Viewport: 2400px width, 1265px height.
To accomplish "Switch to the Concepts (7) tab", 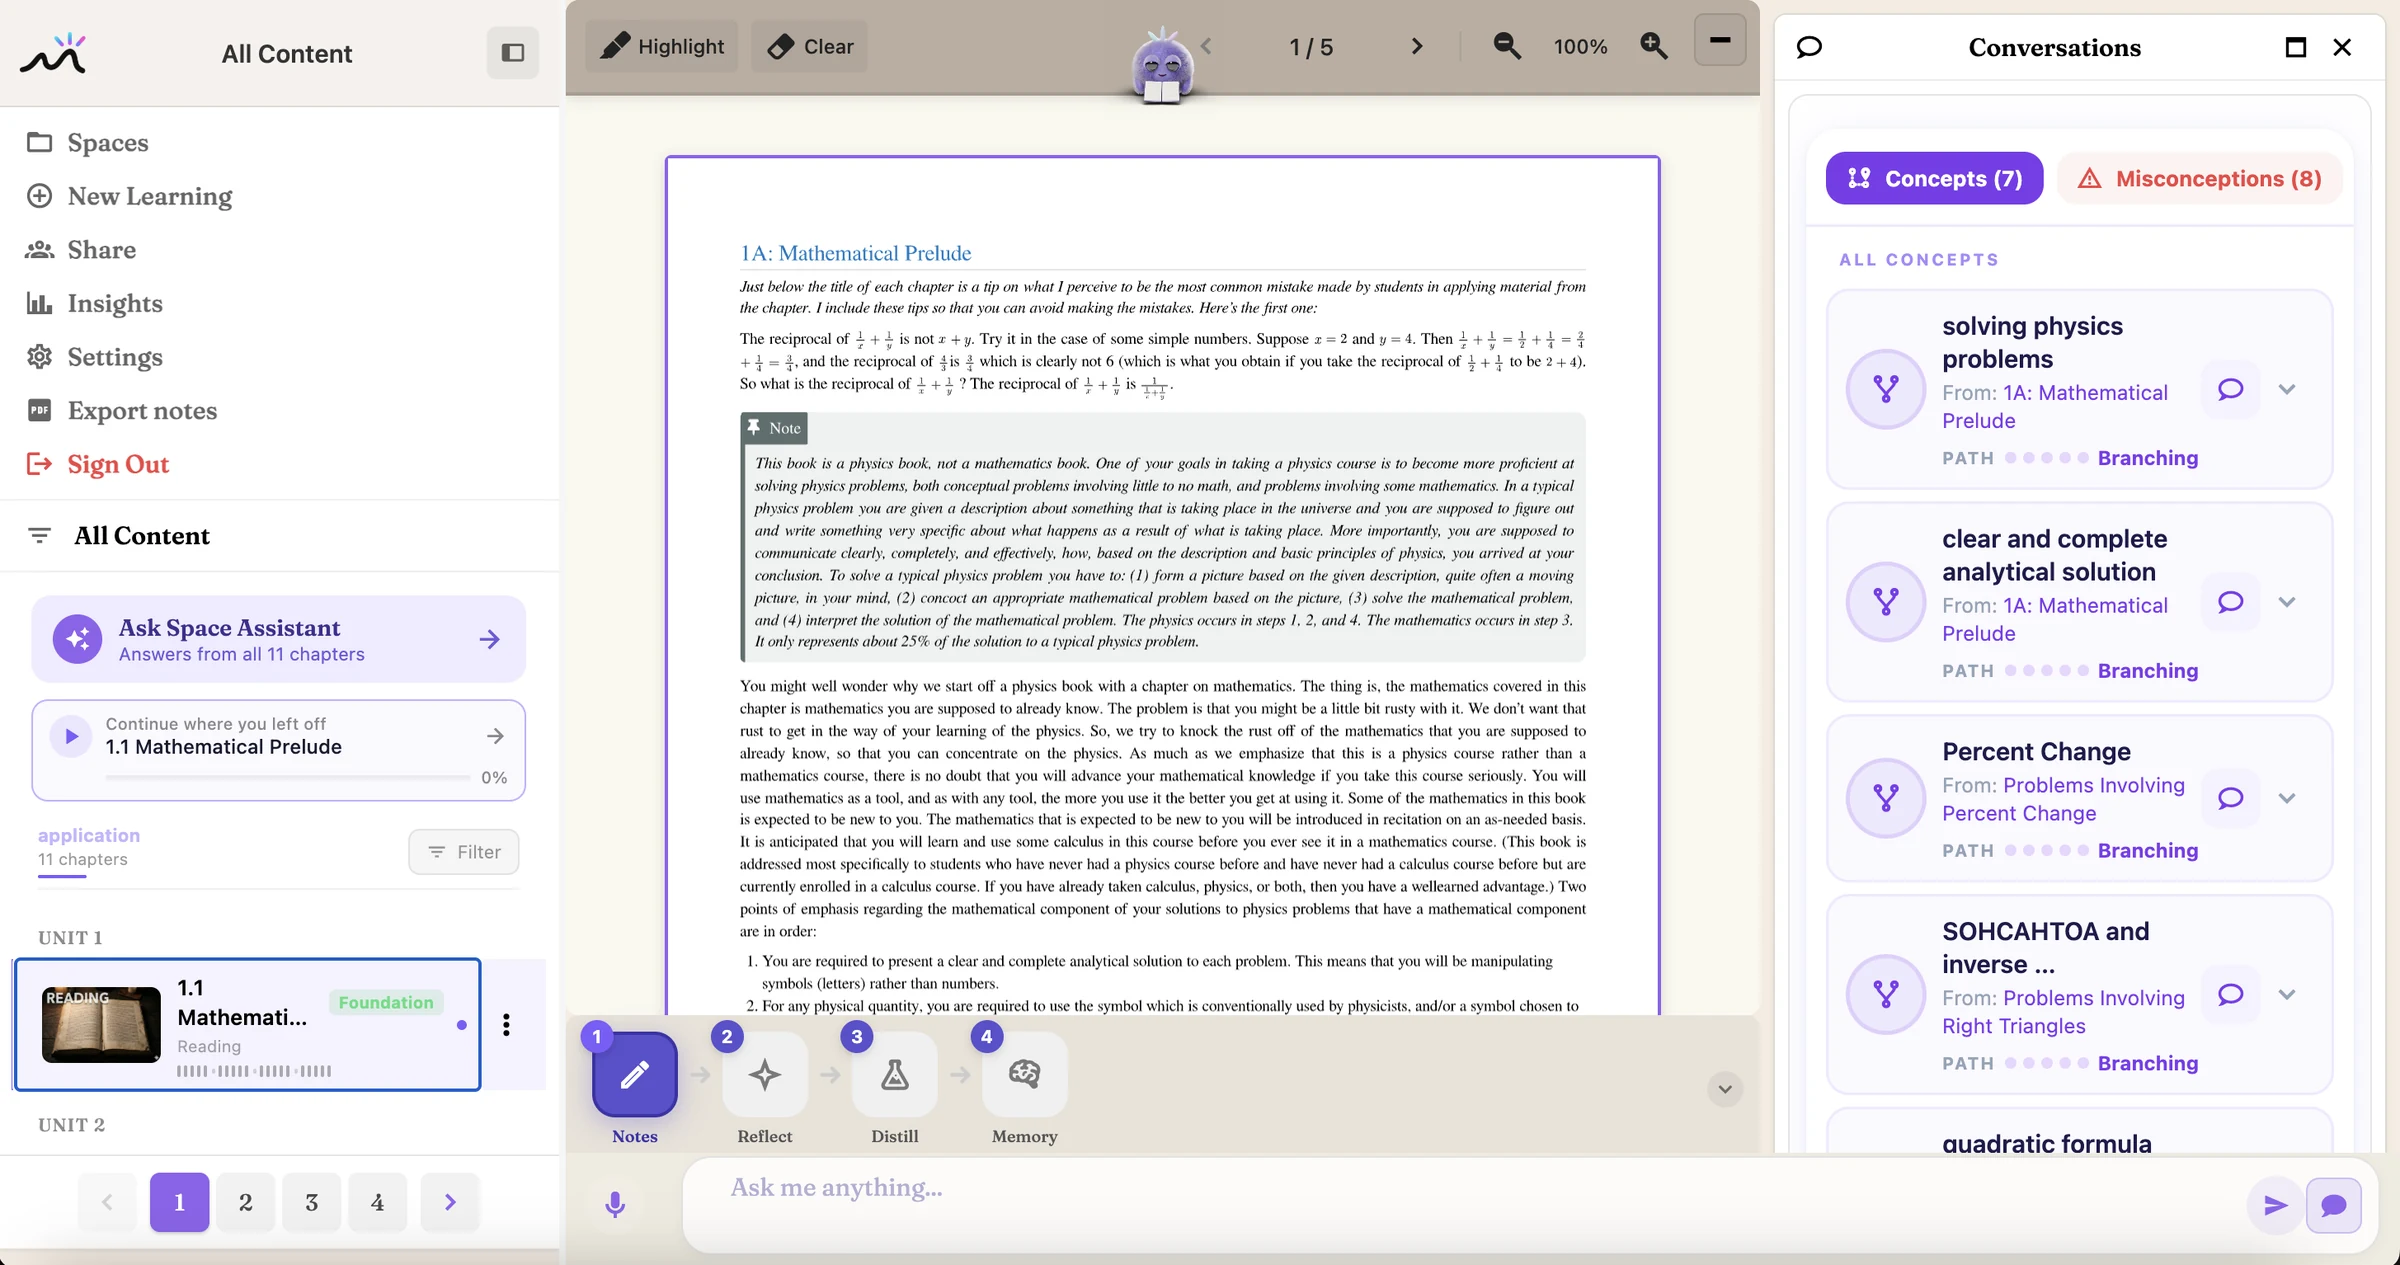I will 1934,178.
